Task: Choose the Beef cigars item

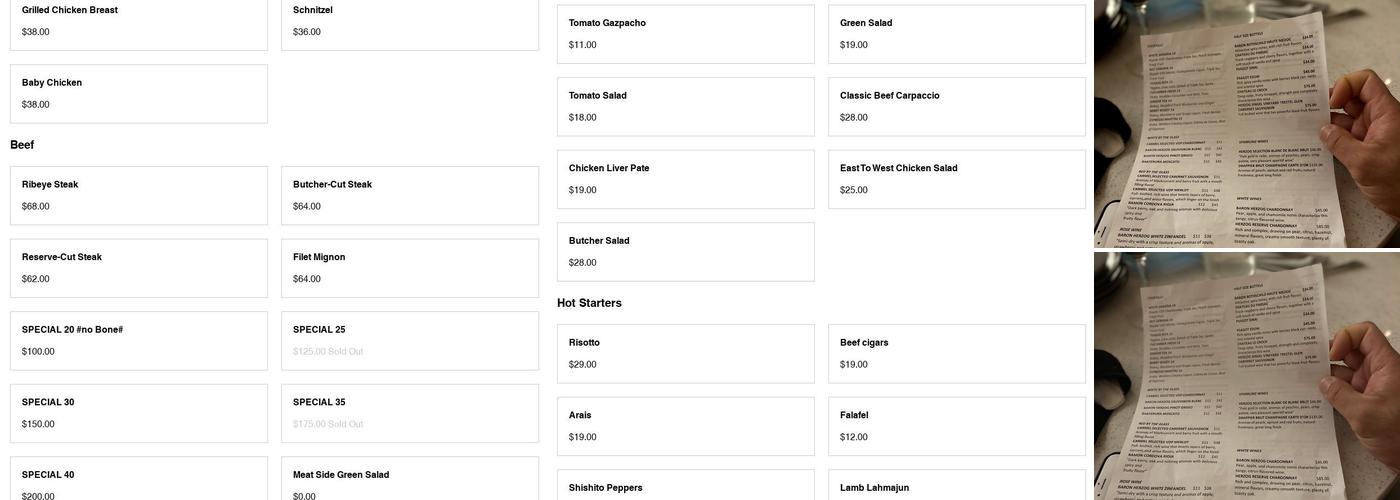Action: [x=957, y=354]
